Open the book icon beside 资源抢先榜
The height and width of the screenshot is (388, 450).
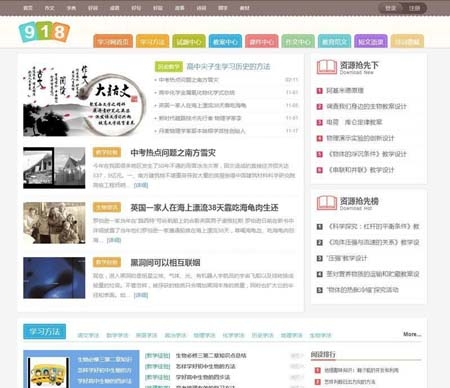[x=326, y=203]
